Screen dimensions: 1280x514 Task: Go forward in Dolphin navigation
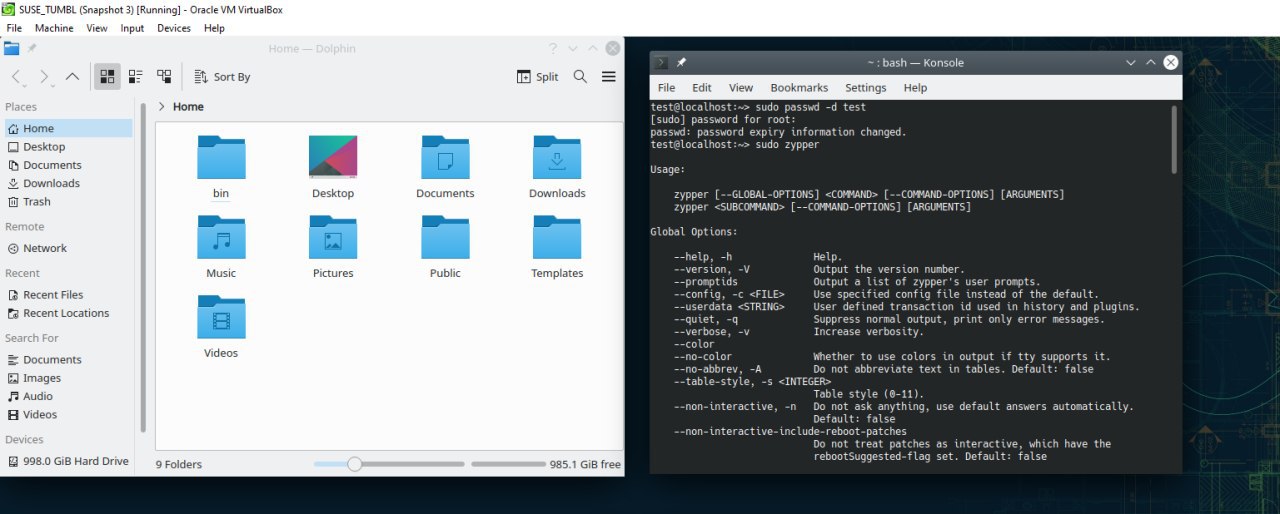[x=45, y=77]
